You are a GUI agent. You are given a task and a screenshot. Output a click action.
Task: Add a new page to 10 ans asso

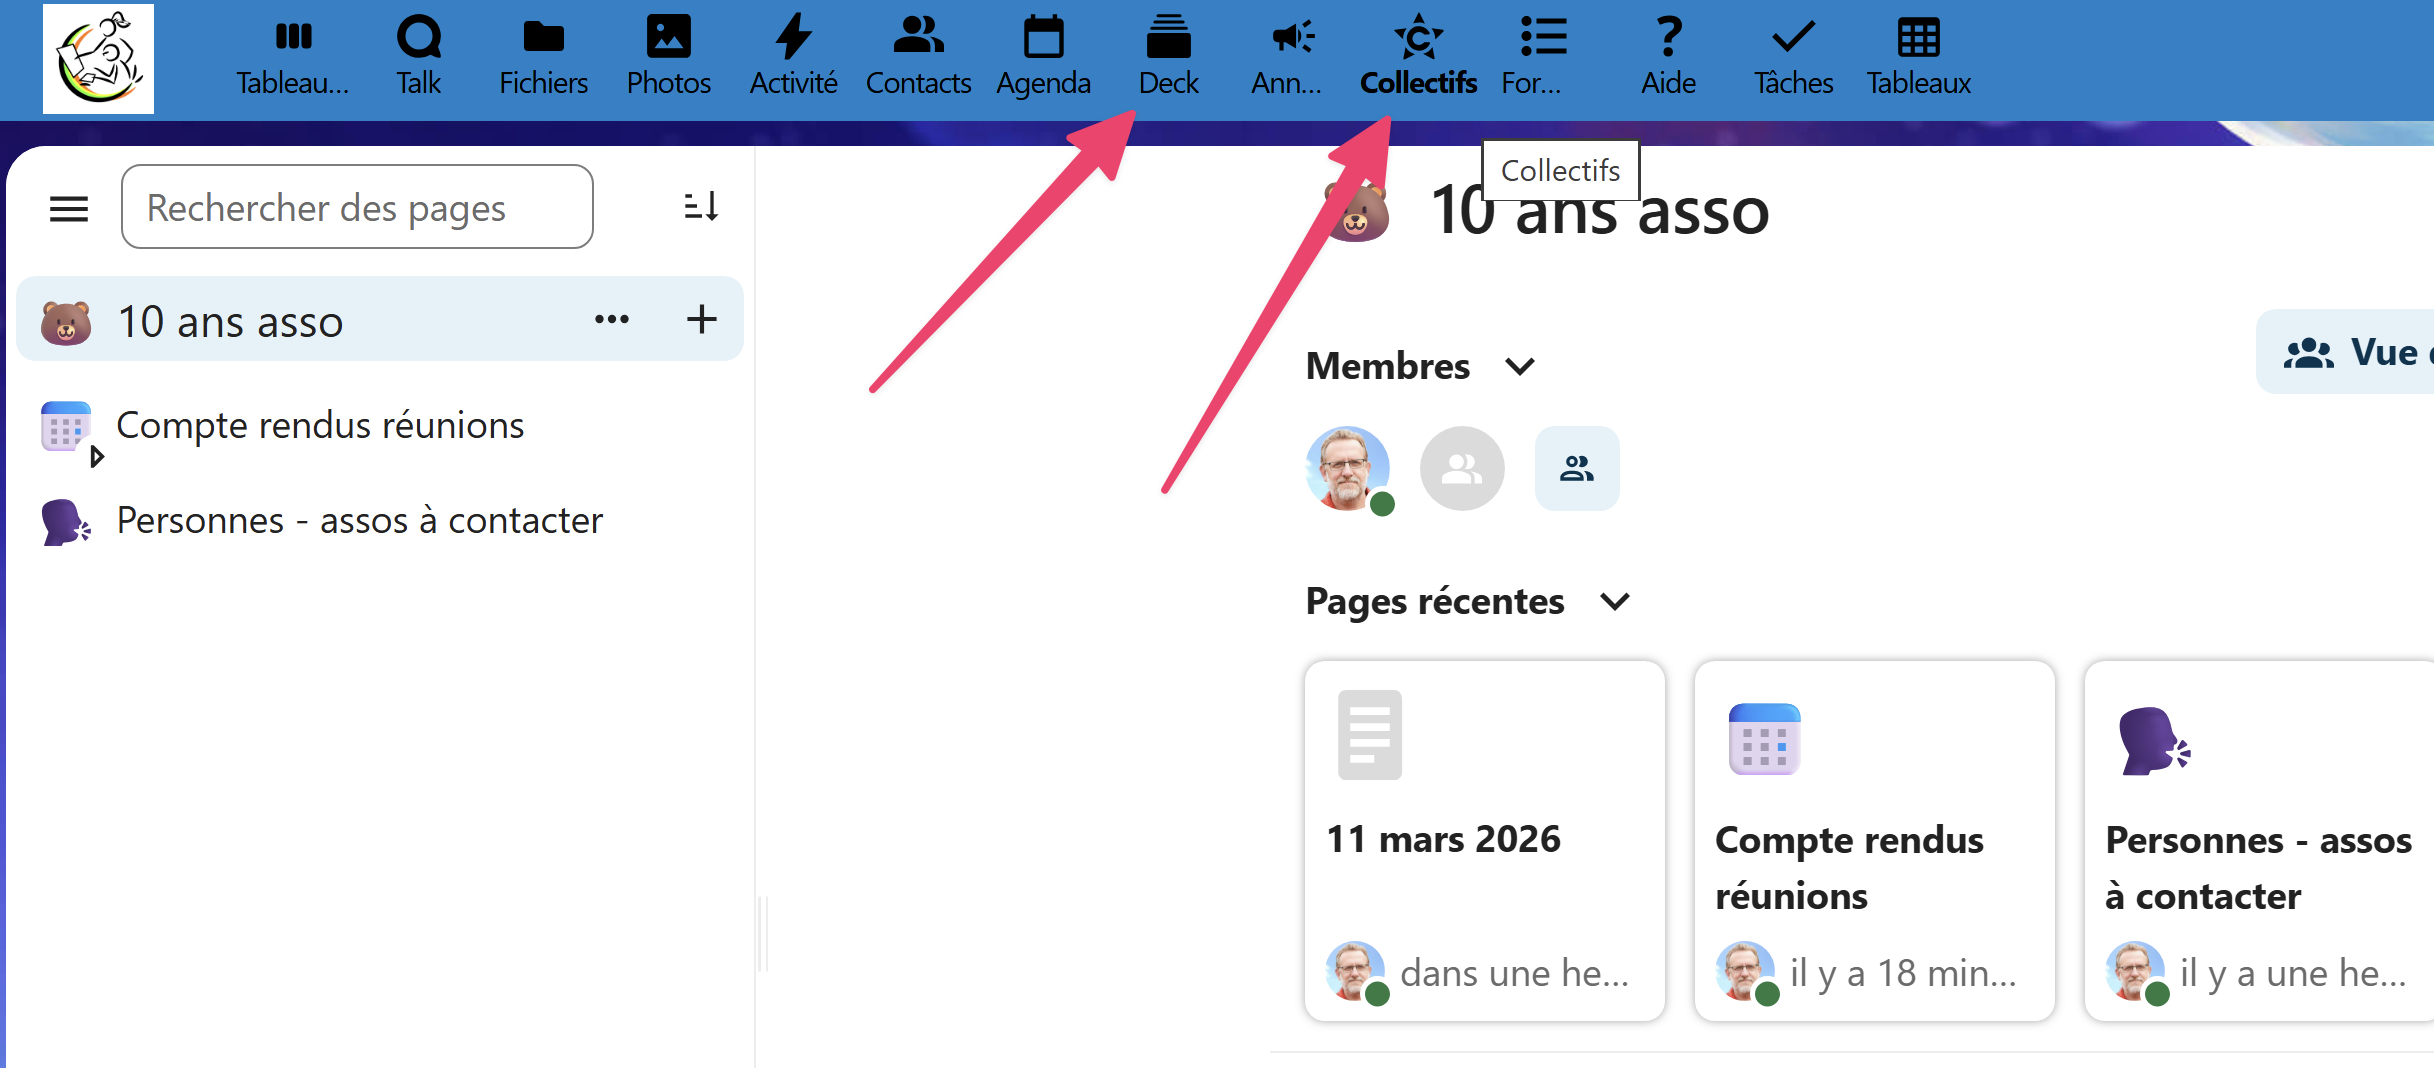701,320
